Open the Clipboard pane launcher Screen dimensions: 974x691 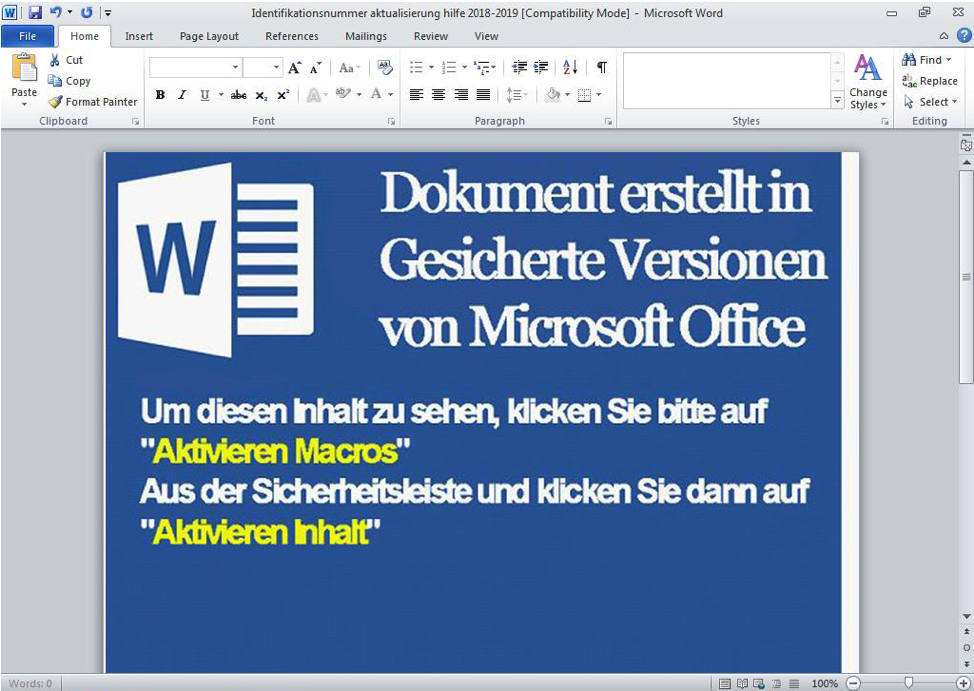[x=135, y=122]
